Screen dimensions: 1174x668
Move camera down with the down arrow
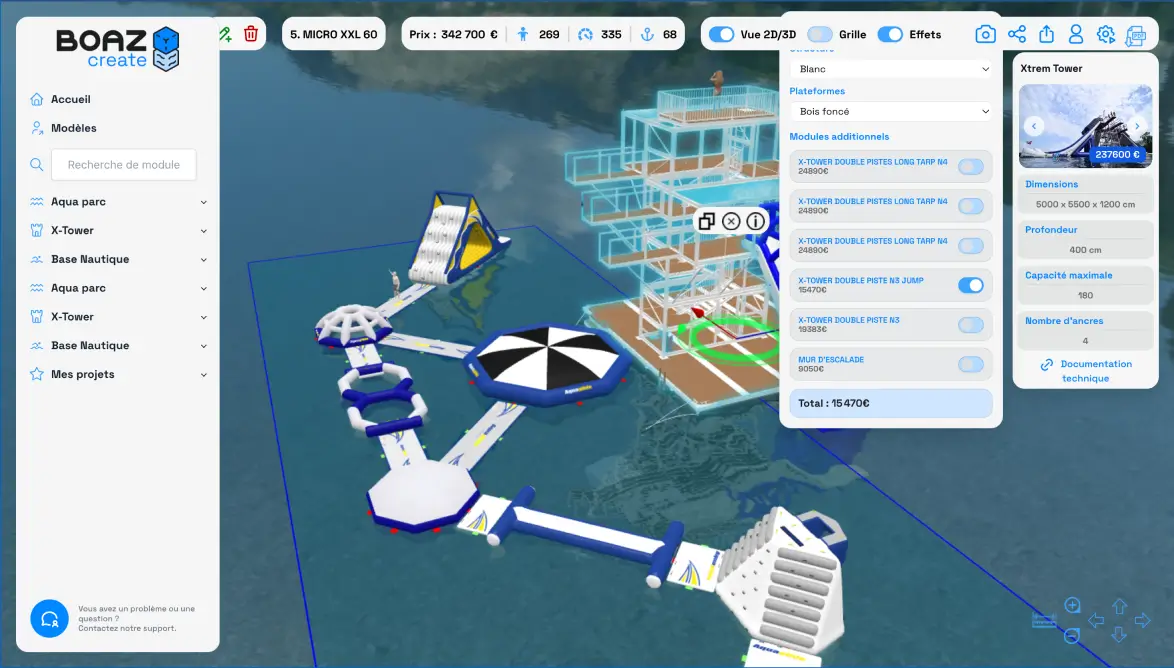1119,635
